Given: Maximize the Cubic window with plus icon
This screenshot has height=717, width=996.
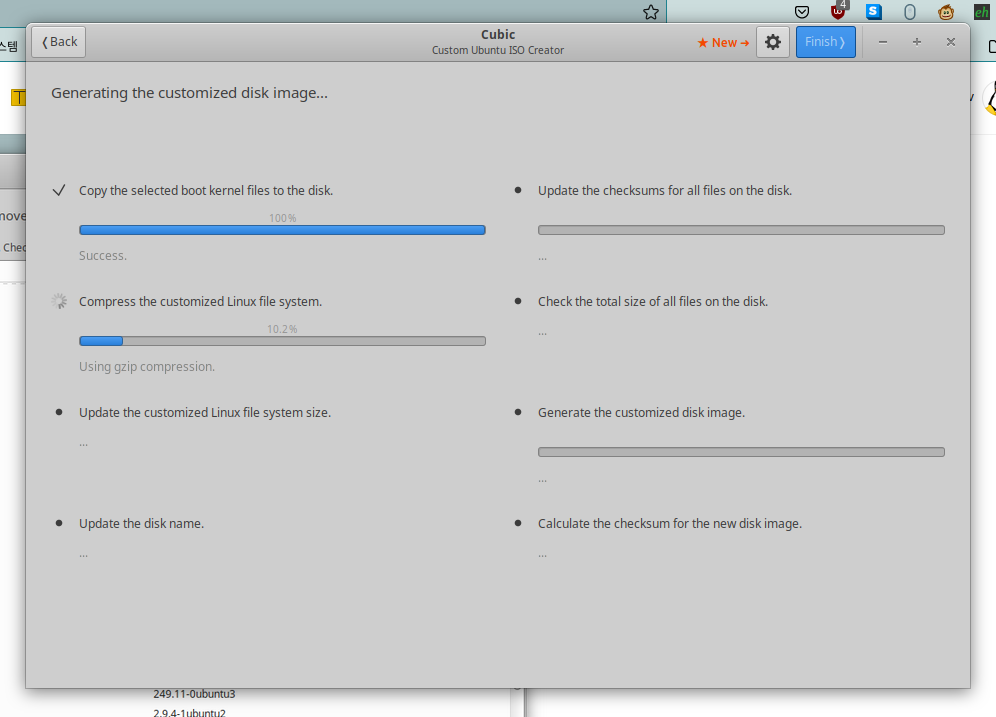Looking at the screenshot, I should click(917, 42).
